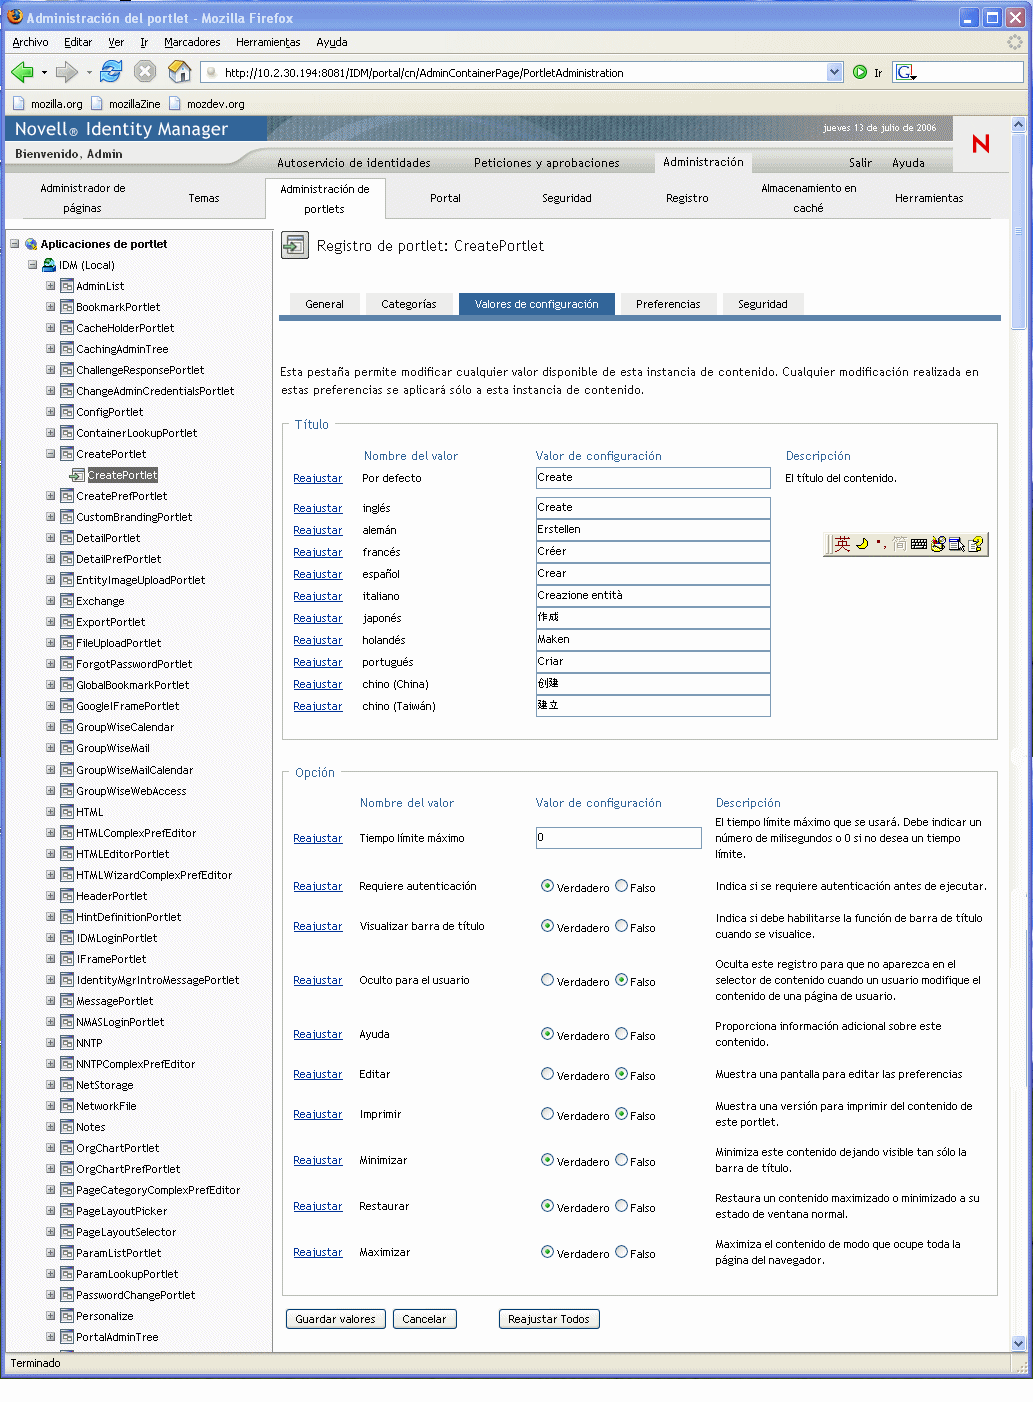
Task: Collapse the CreatePortlet tree node
Action: (x=51, y=454)
